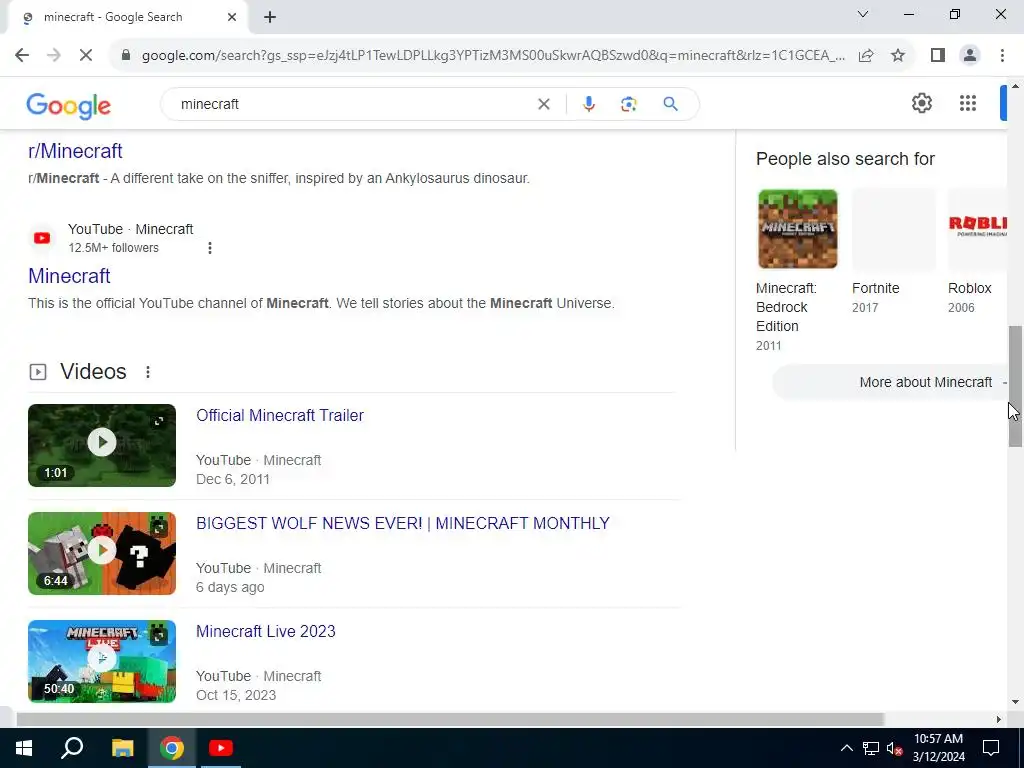Play the Minecraft Live 2023 thumbnail
This screenshot has height=768, width=1024.
[x=102, y=661]
